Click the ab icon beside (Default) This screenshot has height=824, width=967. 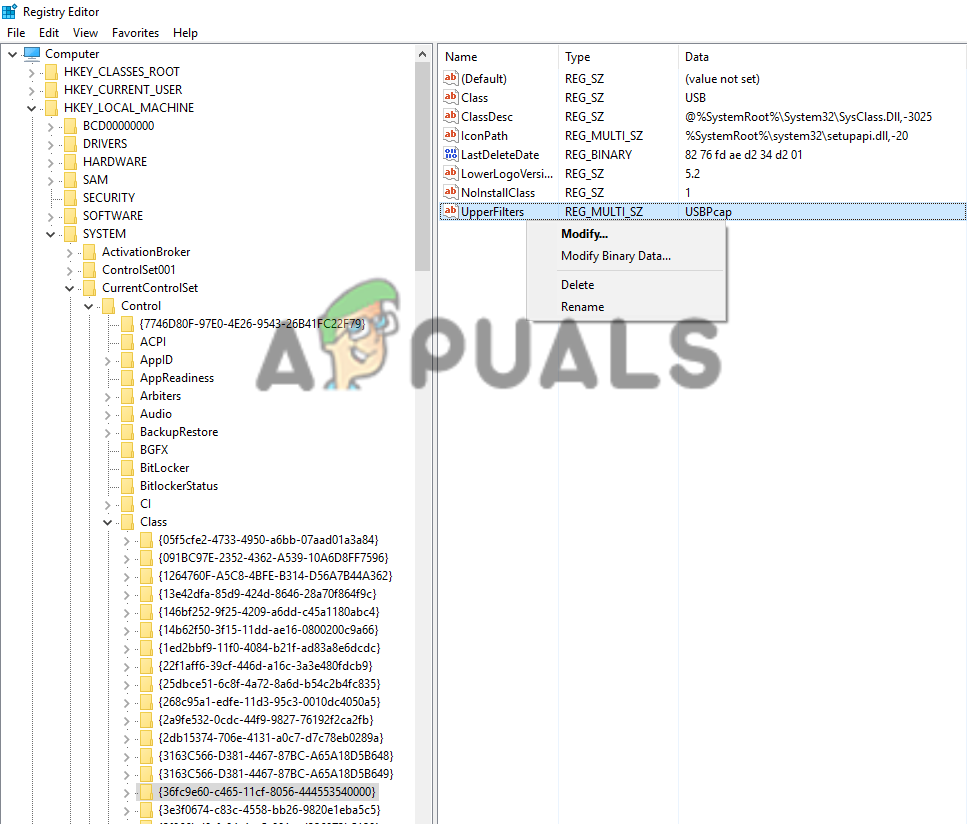coord(451,78)
